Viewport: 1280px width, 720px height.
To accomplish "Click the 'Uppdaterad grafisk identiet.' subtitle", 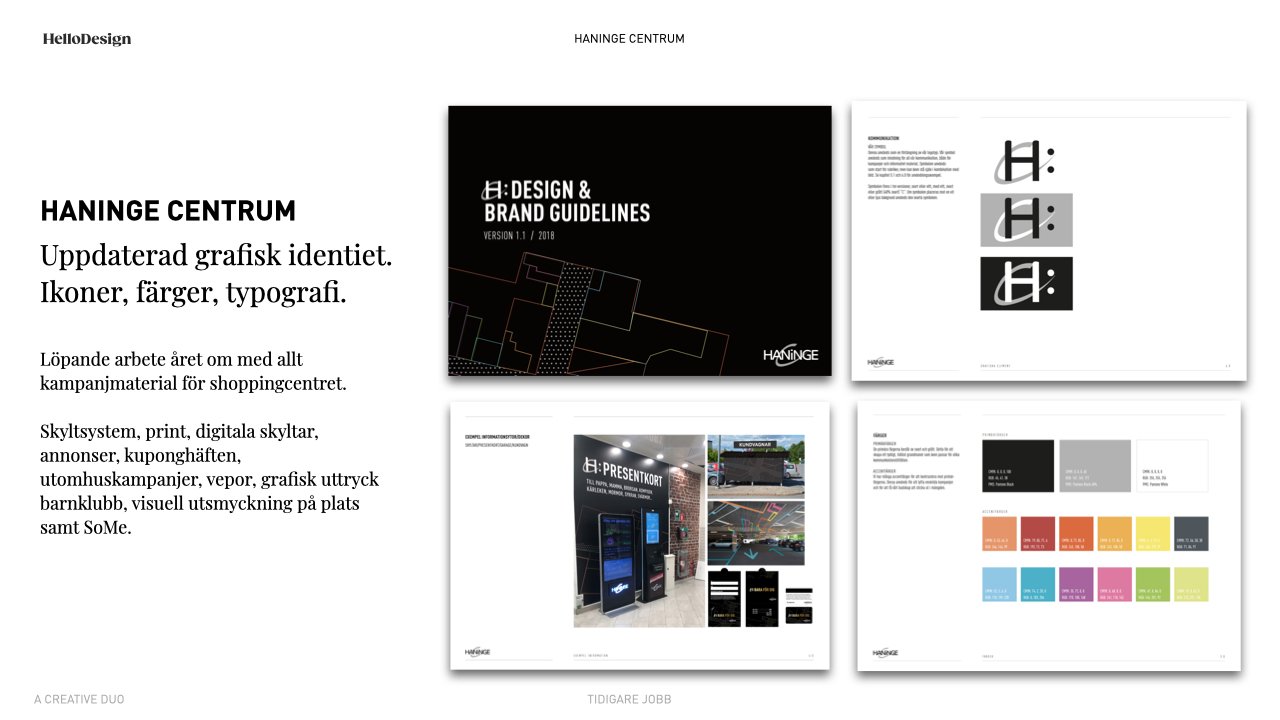I will click(x=216, y=256).
